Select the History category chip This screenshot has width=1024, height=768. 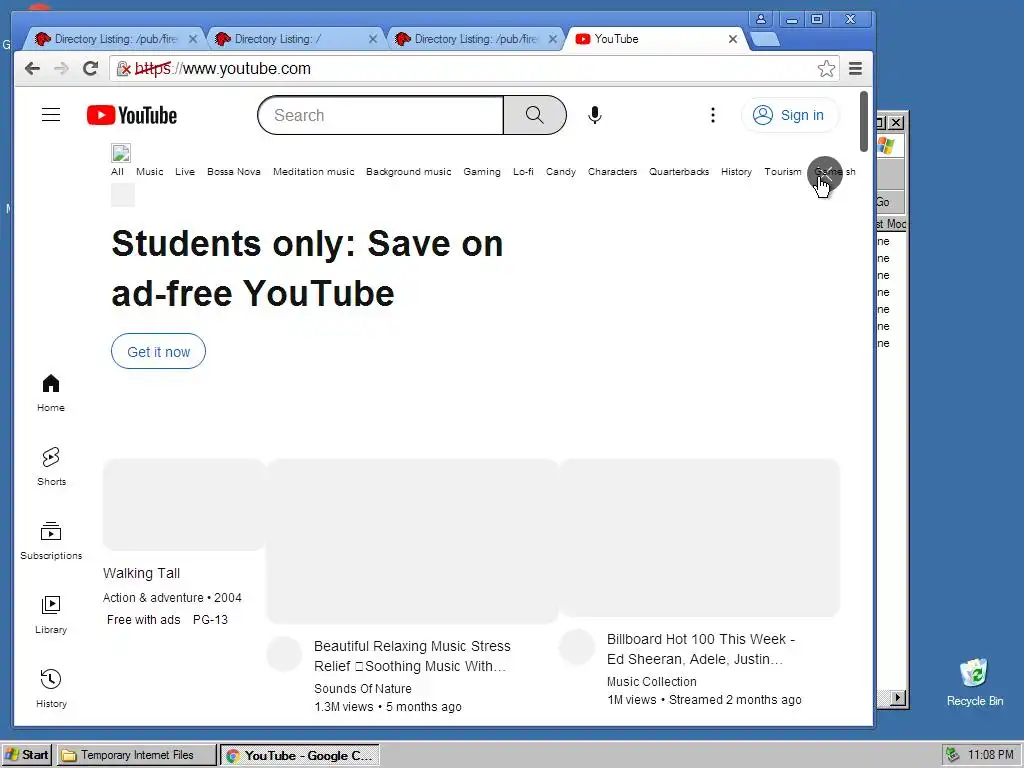pyautogui.click(x=737, y=172)
